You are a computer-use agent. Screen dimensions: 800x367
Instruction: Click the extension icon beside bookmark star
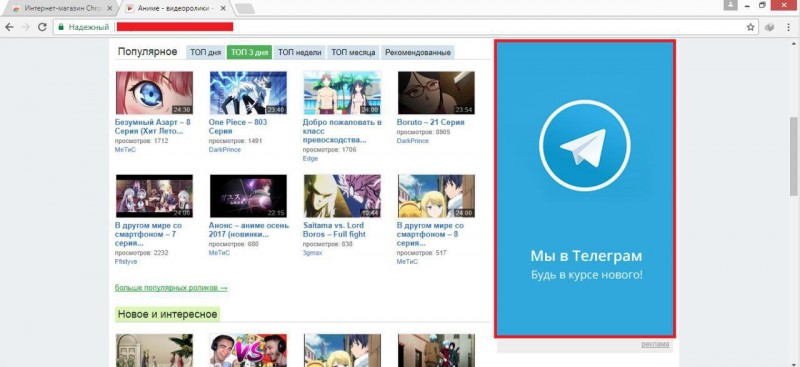[769, 28]
